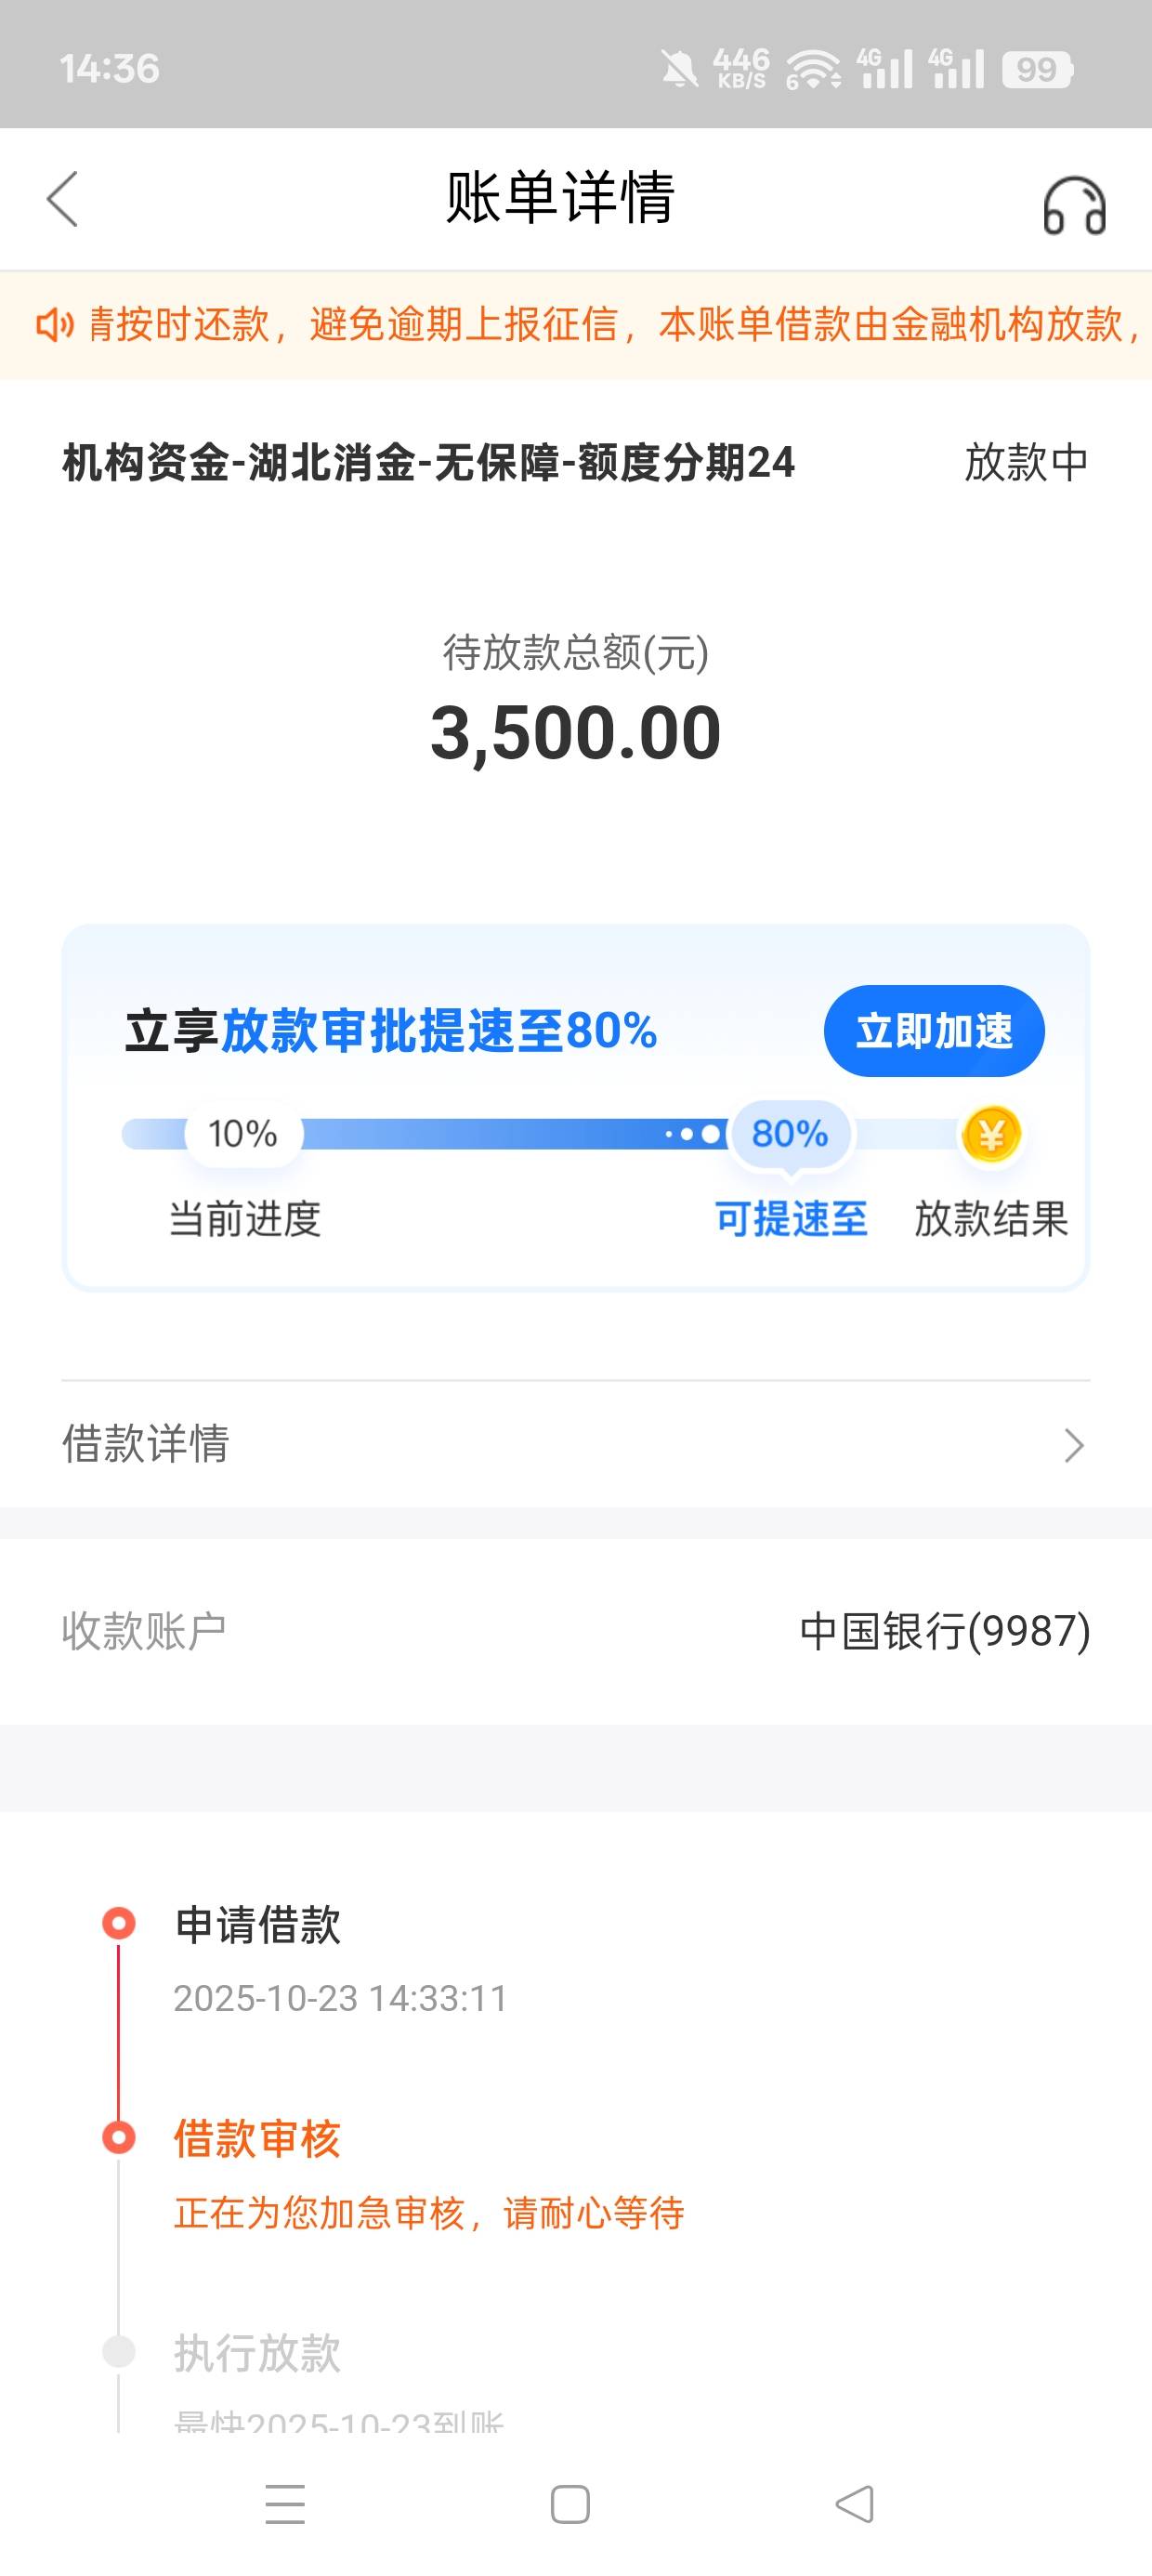Viewport: 1152px width, 2576px height.
Task: Tap the back arrow in header
Action: coord(62,199)
